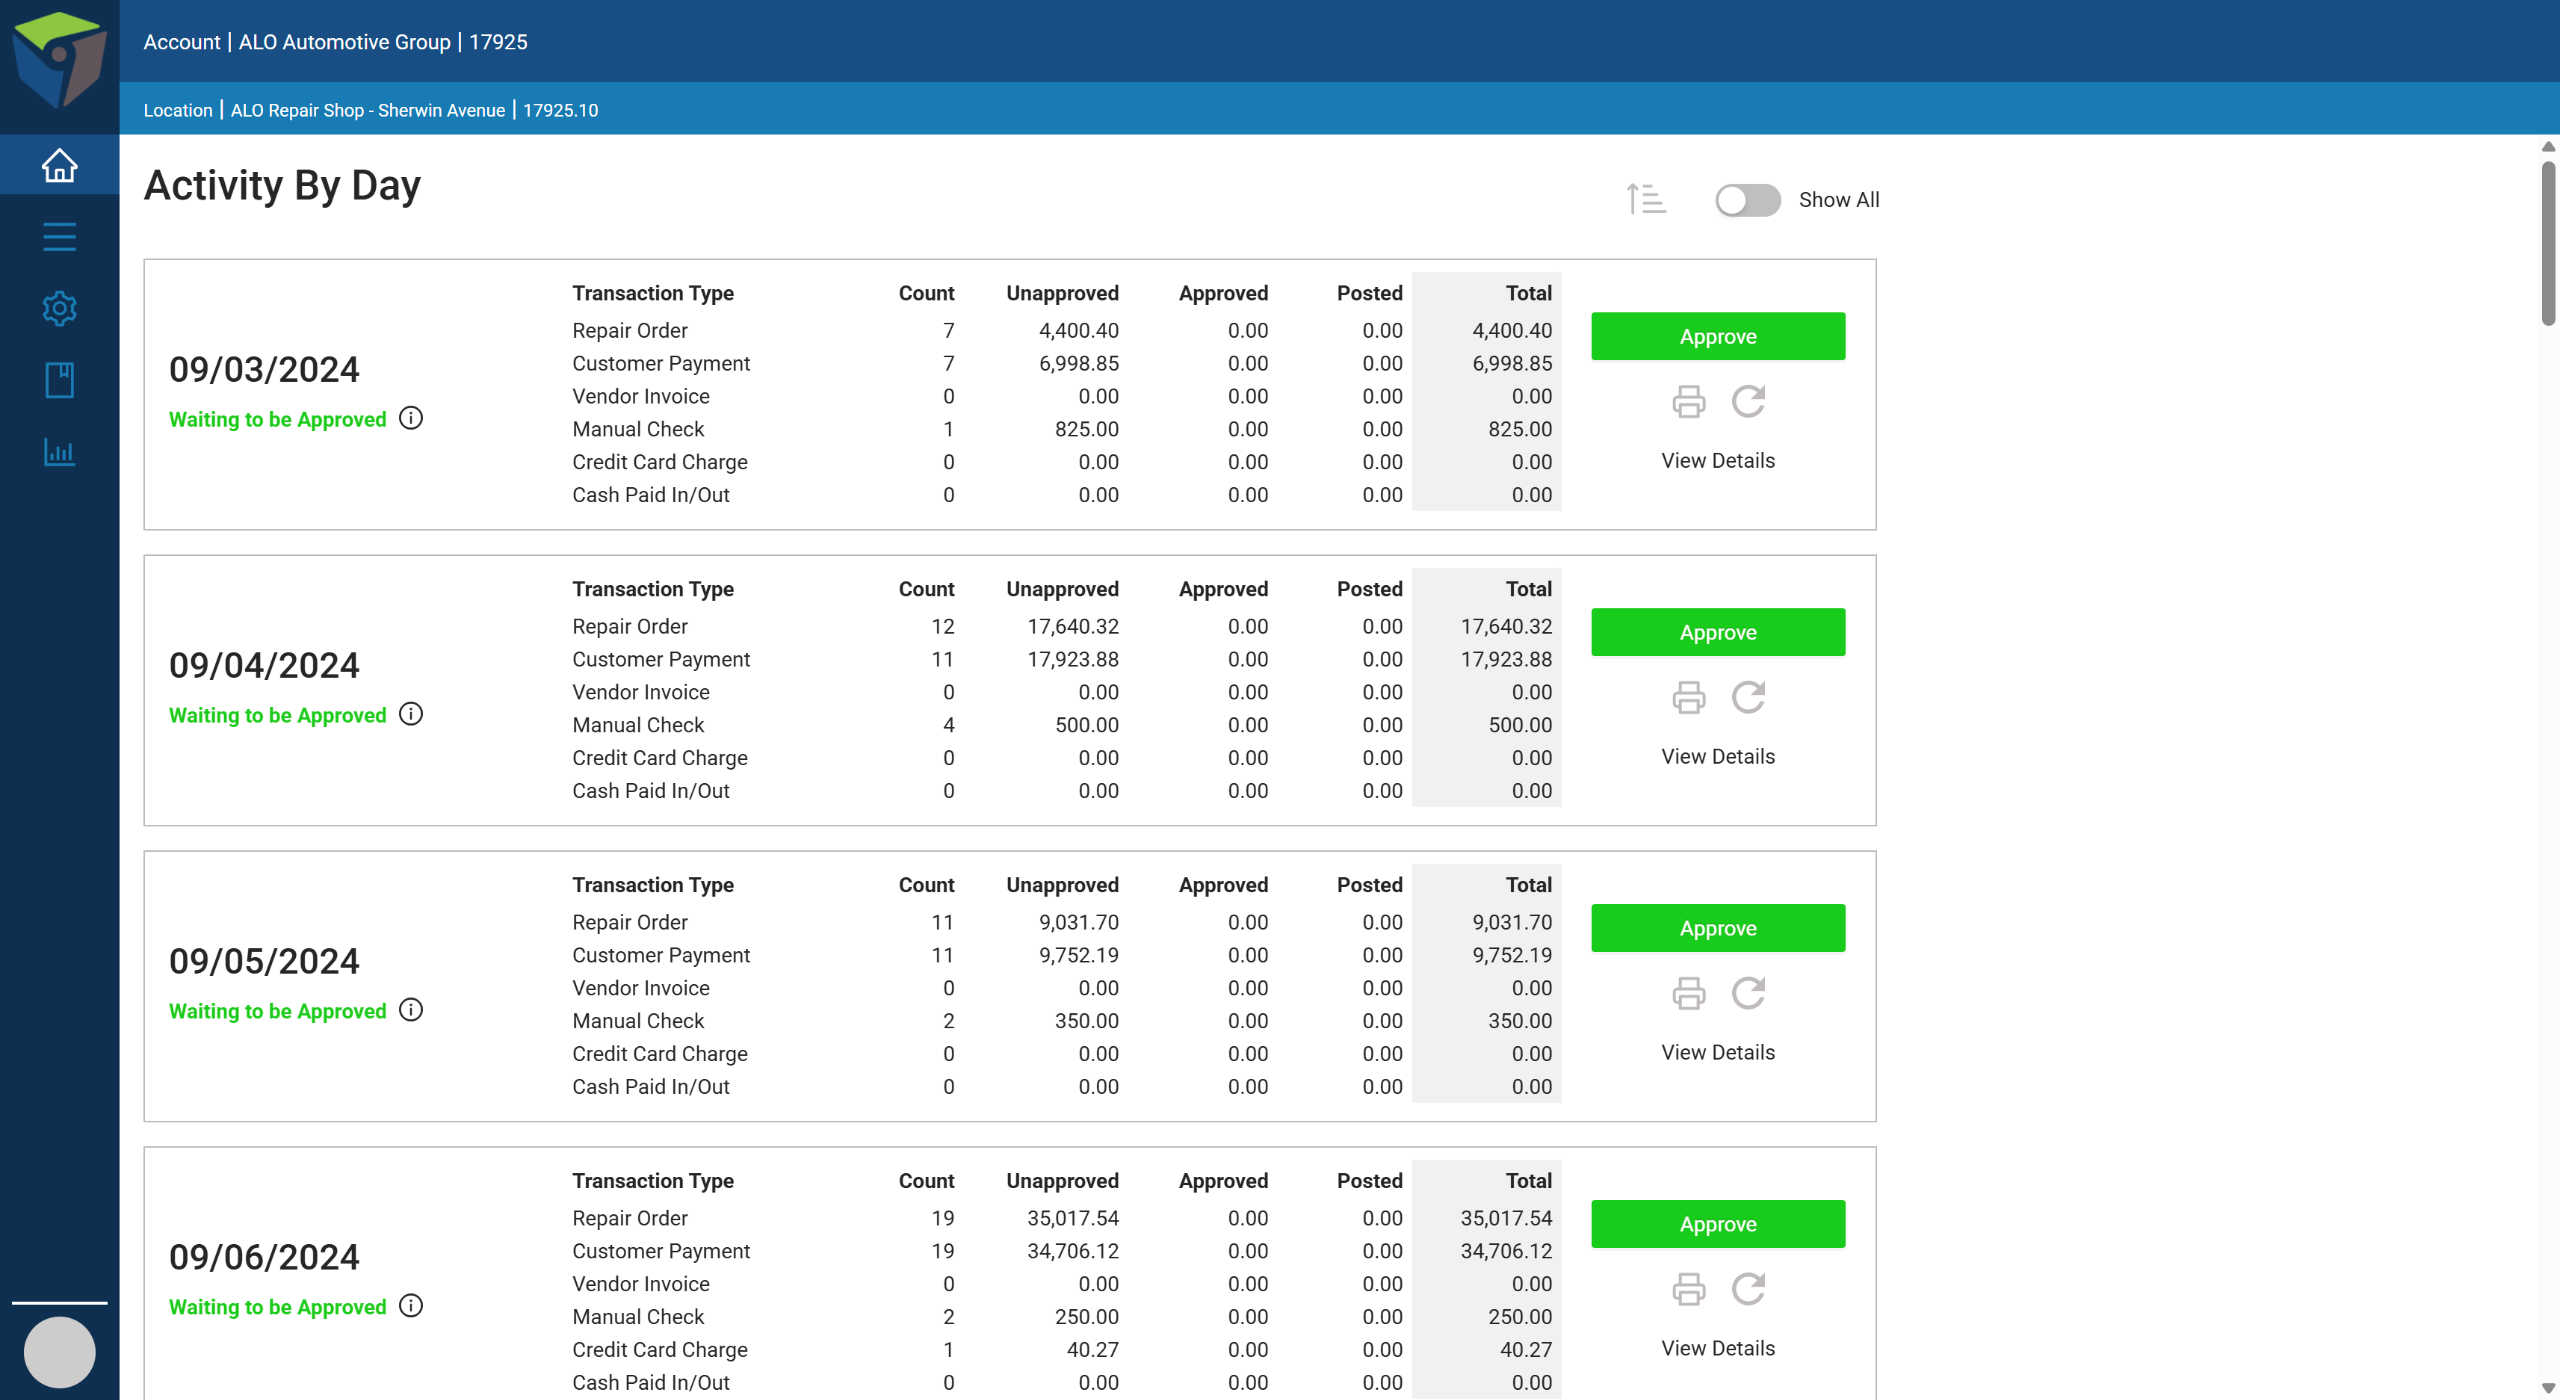Click the info icon next to 09/03/2024 status
This screenshot has width=2560, height=1400.
411,418
